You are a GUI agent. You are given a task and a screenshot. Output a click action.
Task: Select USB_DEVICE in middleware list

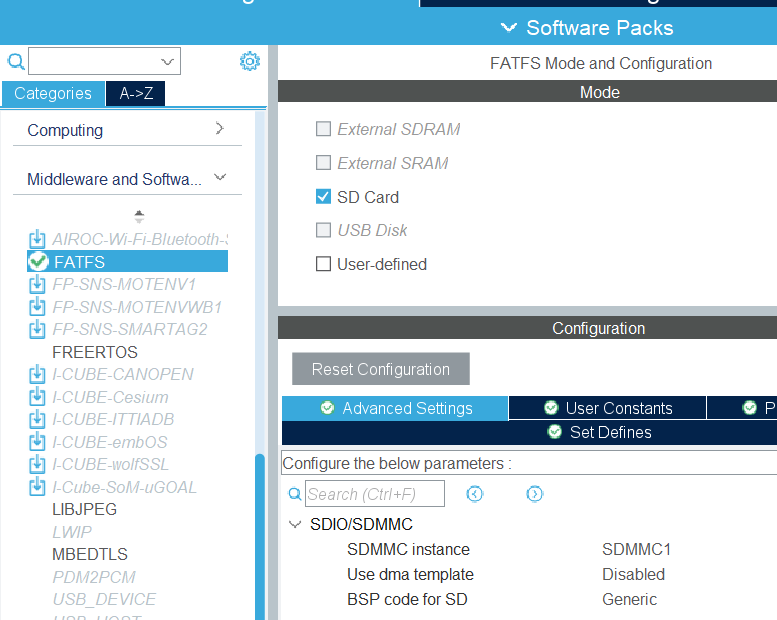[x=104, y=599]
